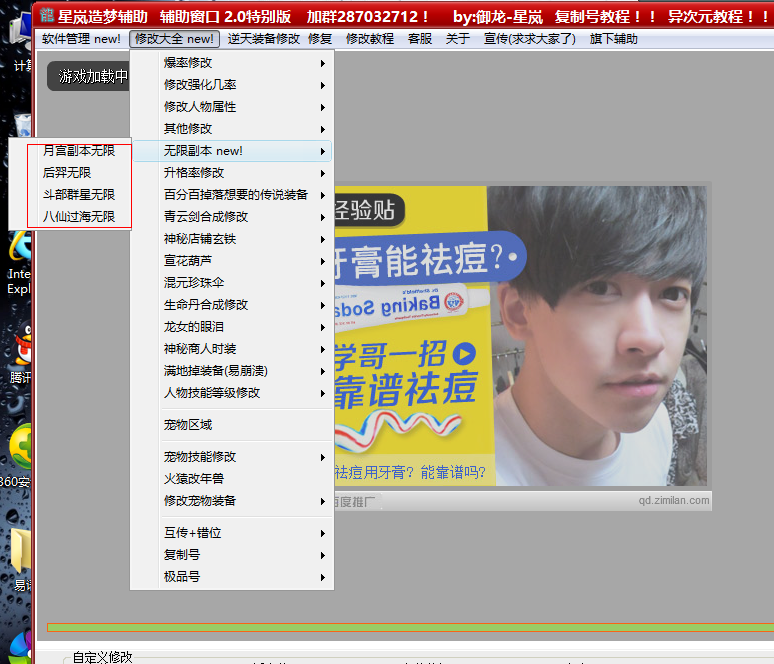The image size is (774, 664).
Task: Select 月宫副本无限 from the submenu
Action: click(x=78, y=151)
